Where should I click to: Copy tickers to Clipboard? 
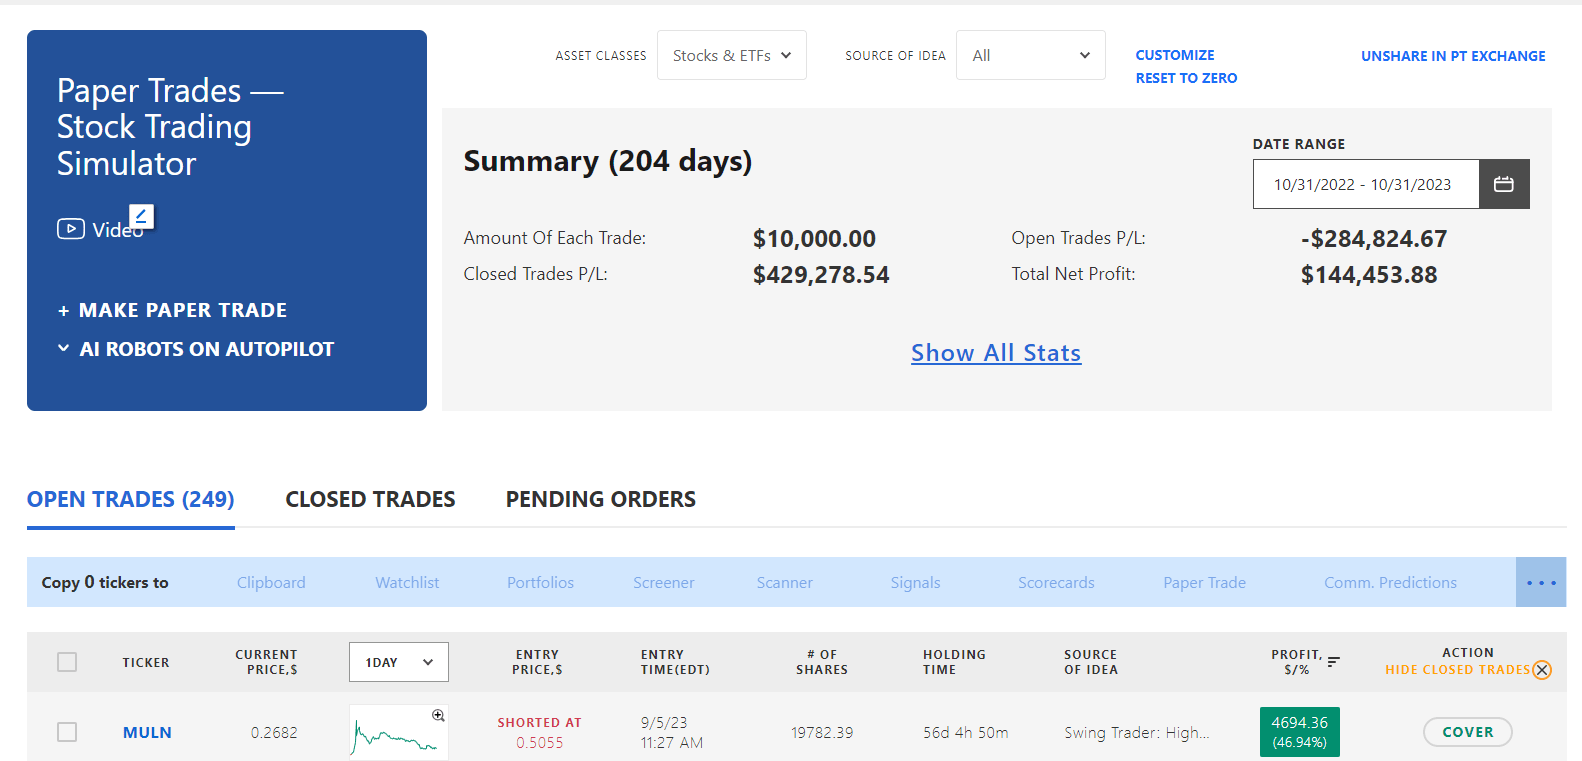coord(271,582)
